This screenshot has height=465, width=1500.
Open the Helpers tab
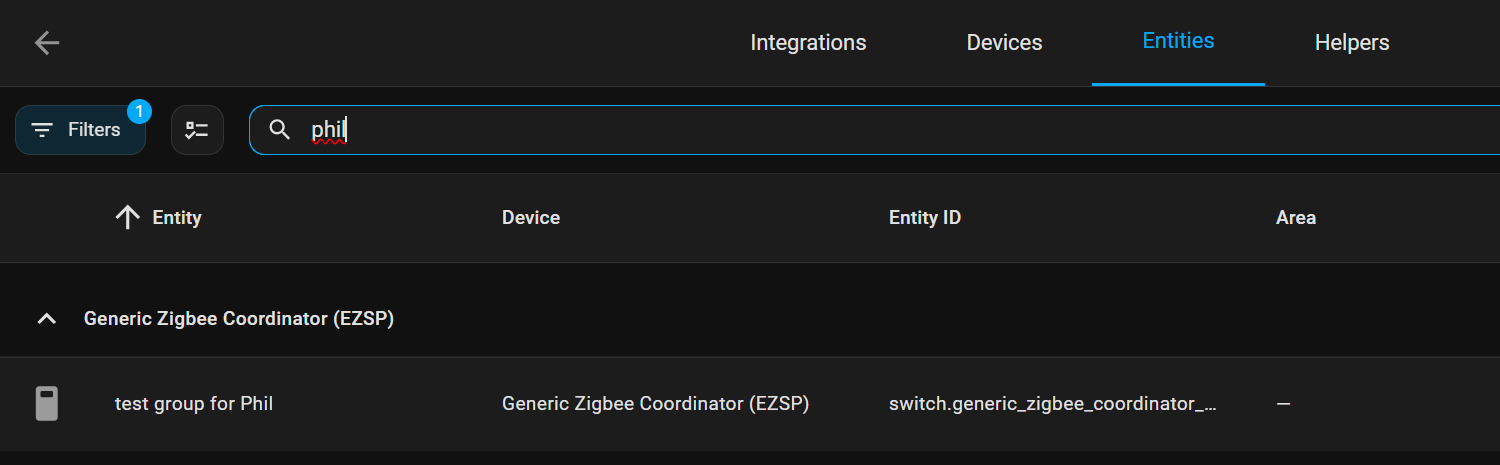[x=1351, y=43]
